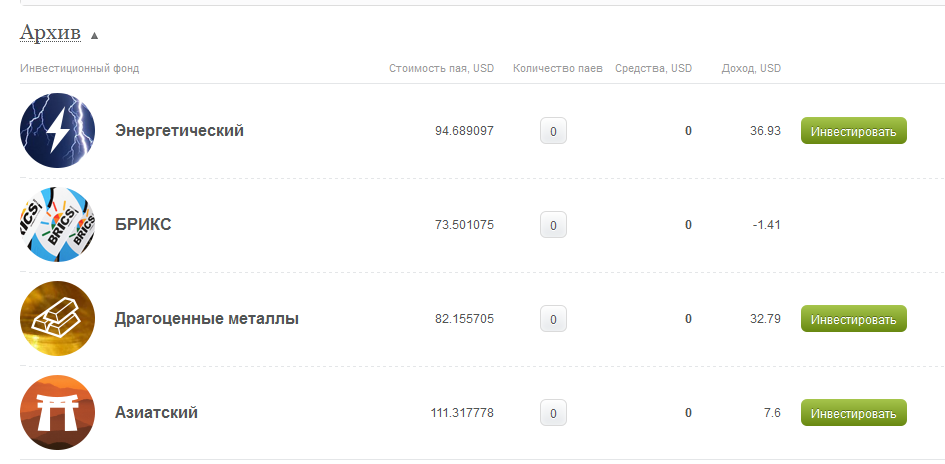Click the share count box for Азиатский
The height and width of the screenshot is (464, 945).
(x=553, y=413)
